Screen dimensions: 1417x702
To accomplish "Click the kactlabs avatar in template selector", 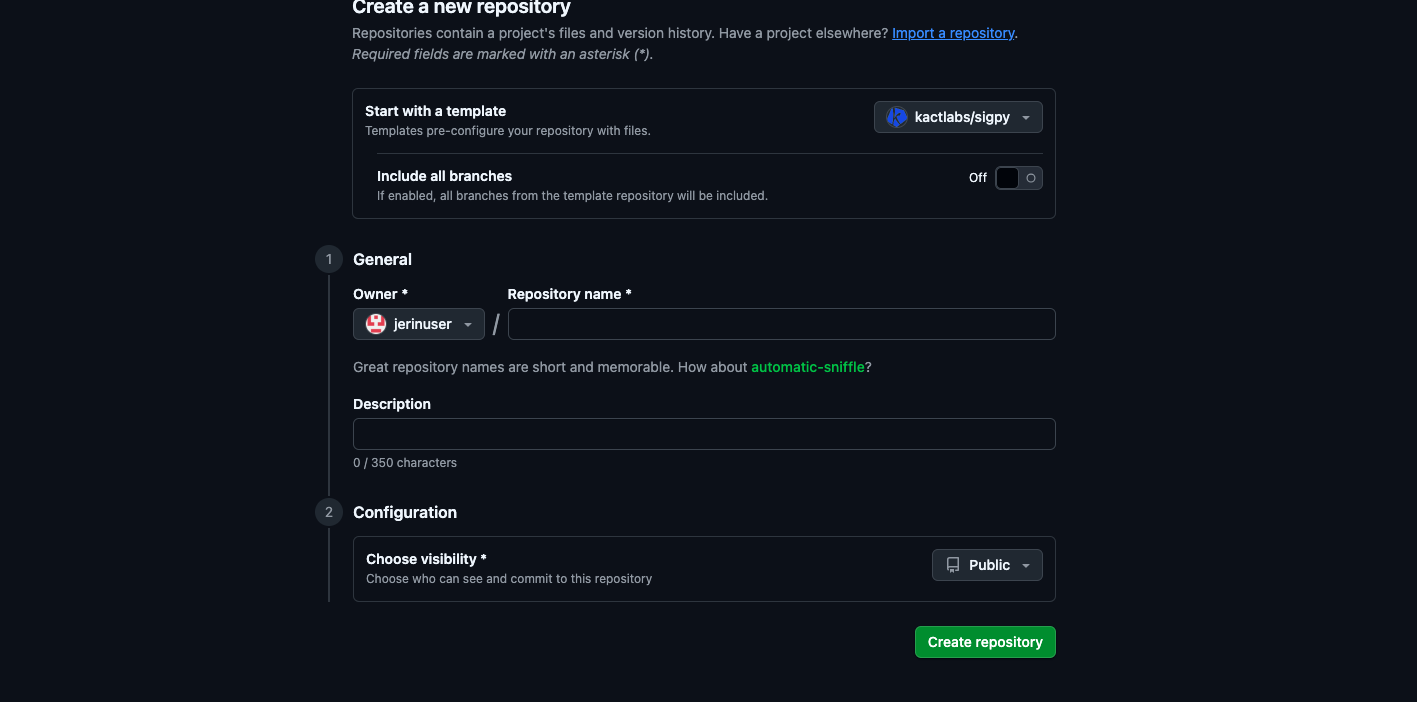I will pos(897,117).
